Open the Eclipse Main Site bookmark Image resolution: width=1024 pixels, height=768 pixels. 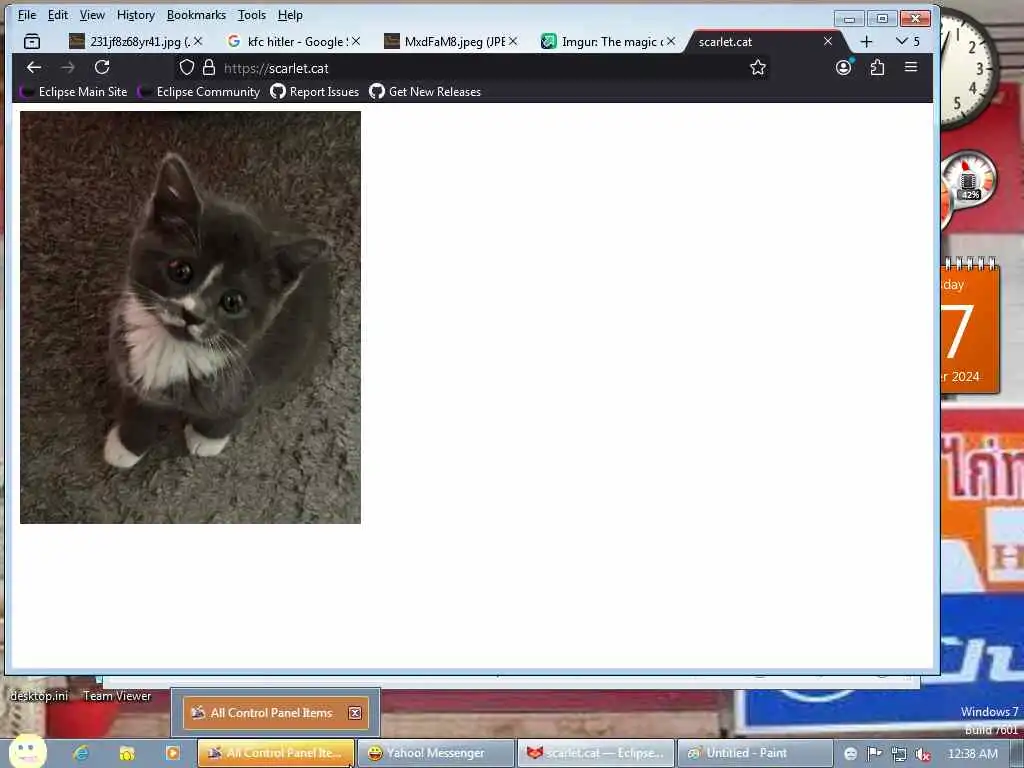pos(74,92)
